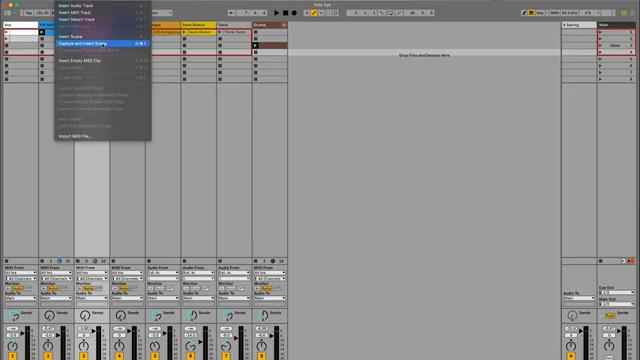Set track 5 Monitor to Off
Screen dimensions: 640x360
click(170, 289)
